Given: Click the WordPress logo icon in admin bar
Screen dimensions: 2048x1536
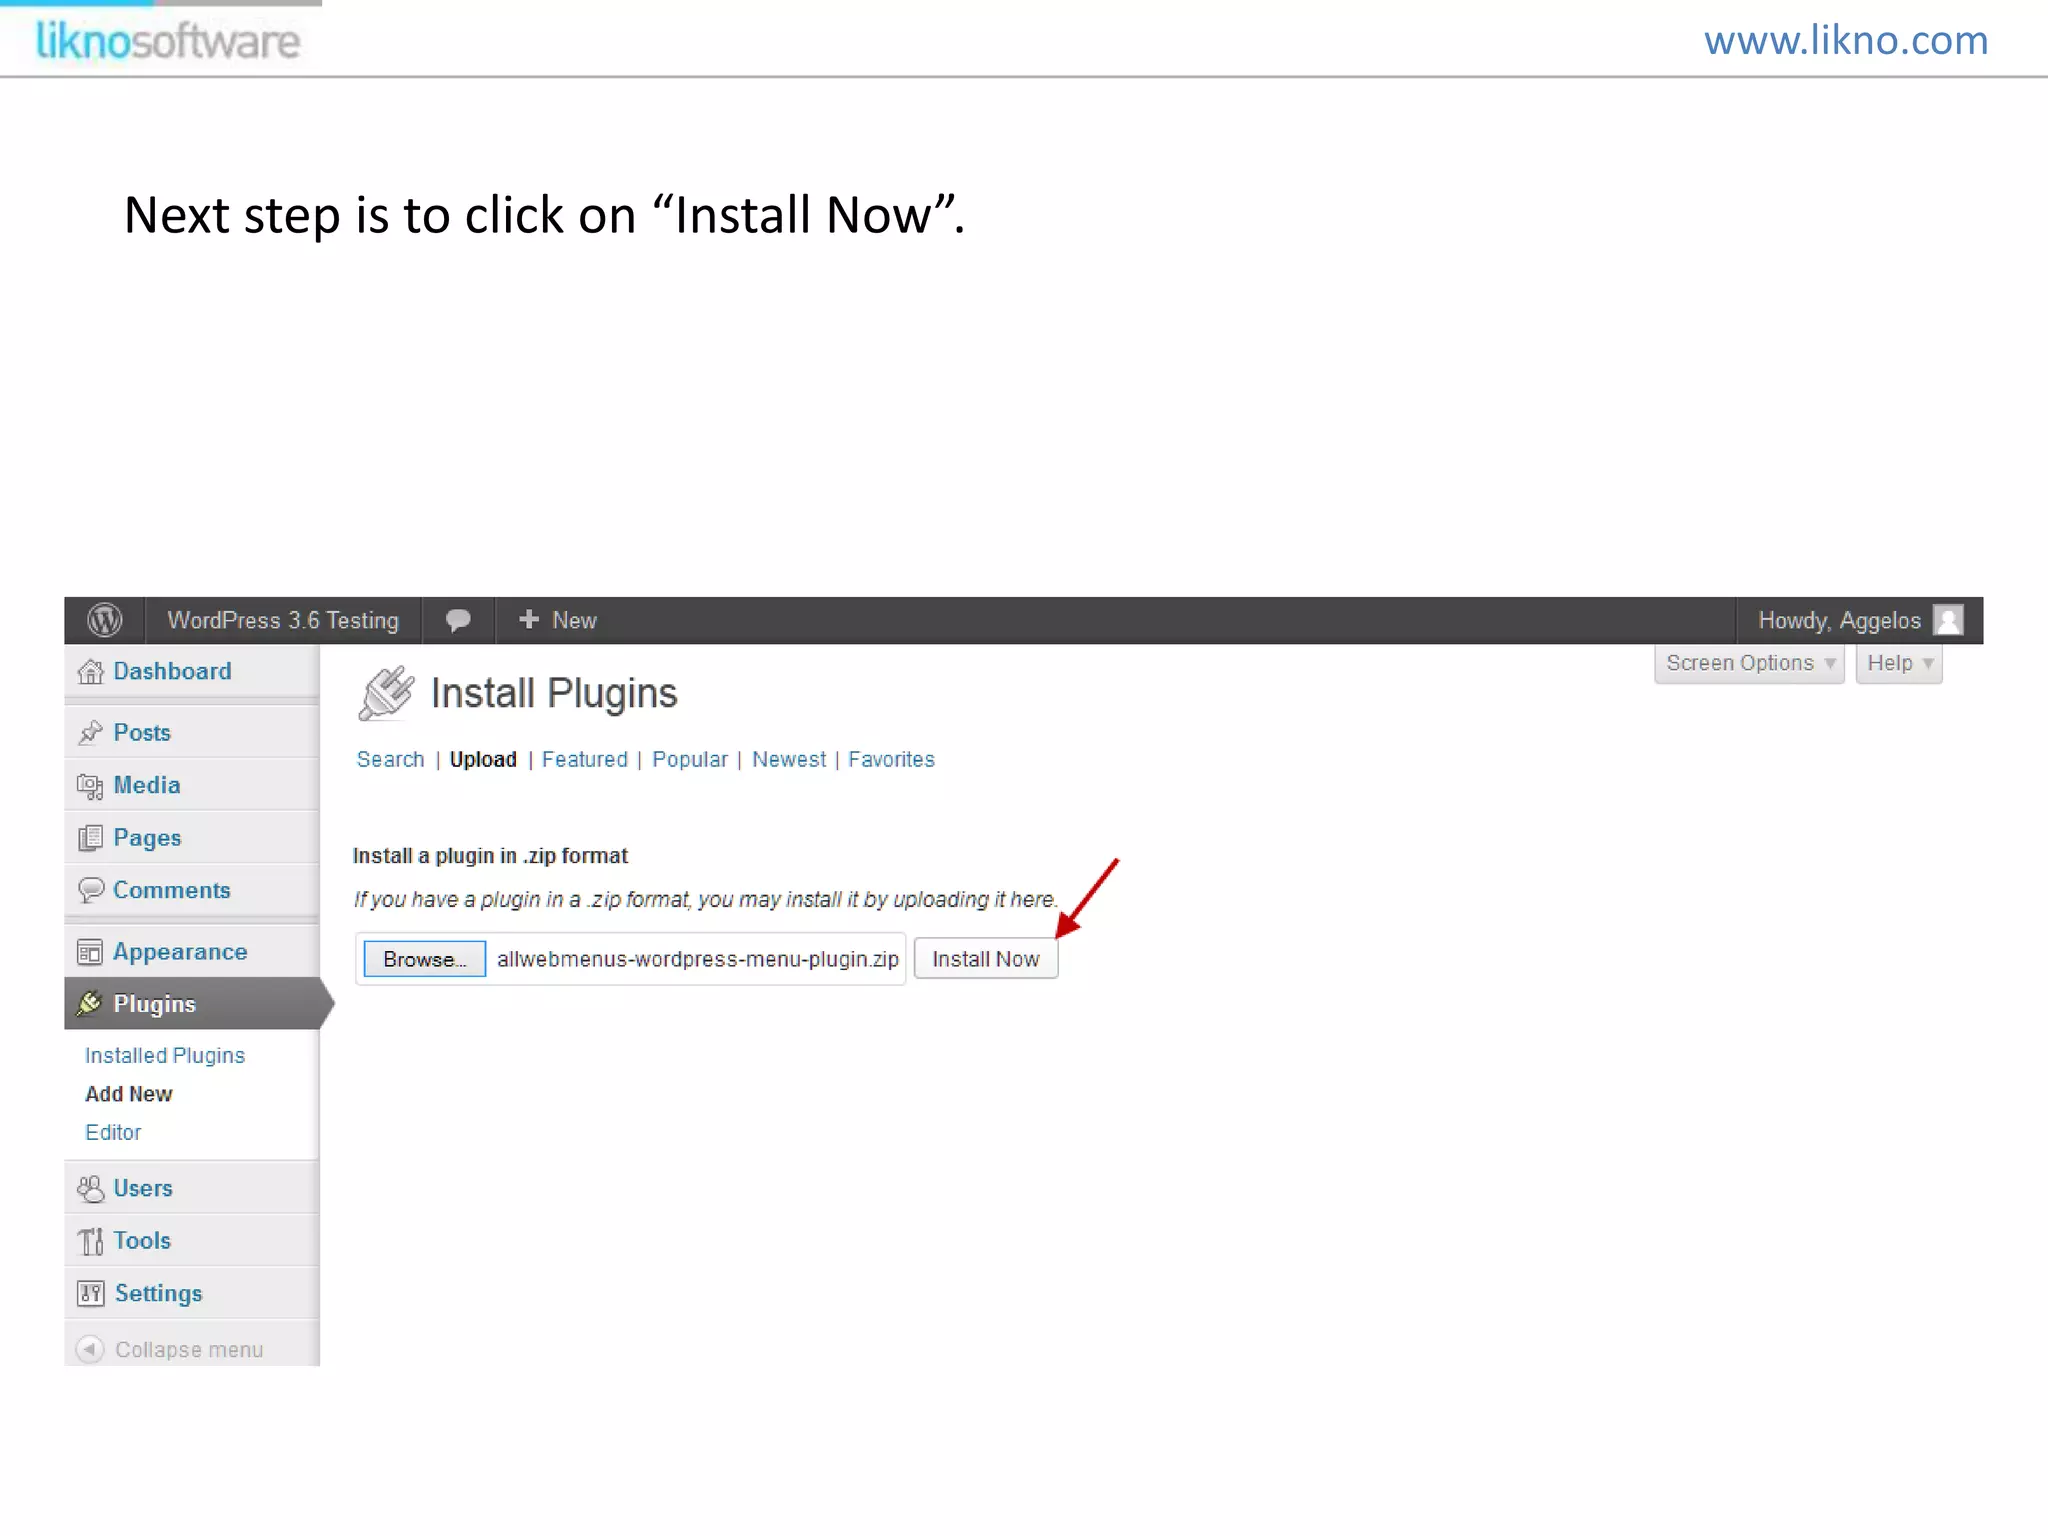Looking at the screenshot, I should [x=105, y=620].
